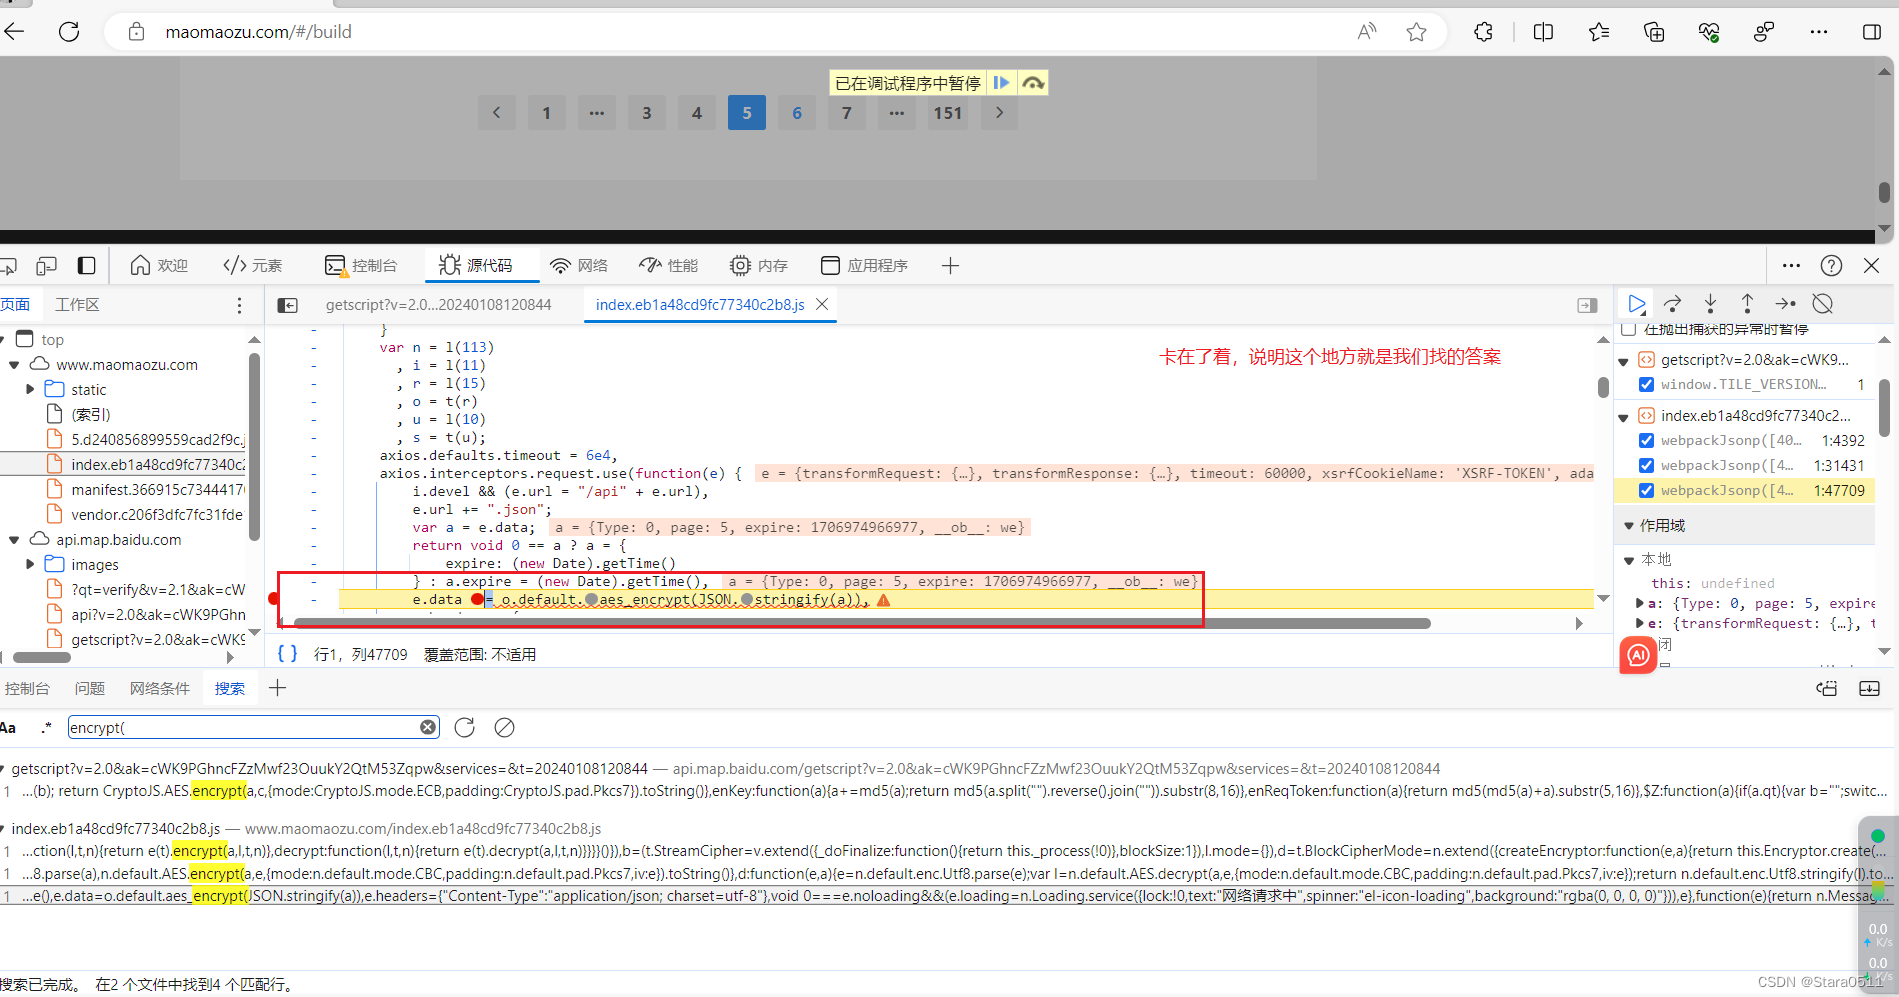
Task: Go to next page arrow
Action: 998,113
